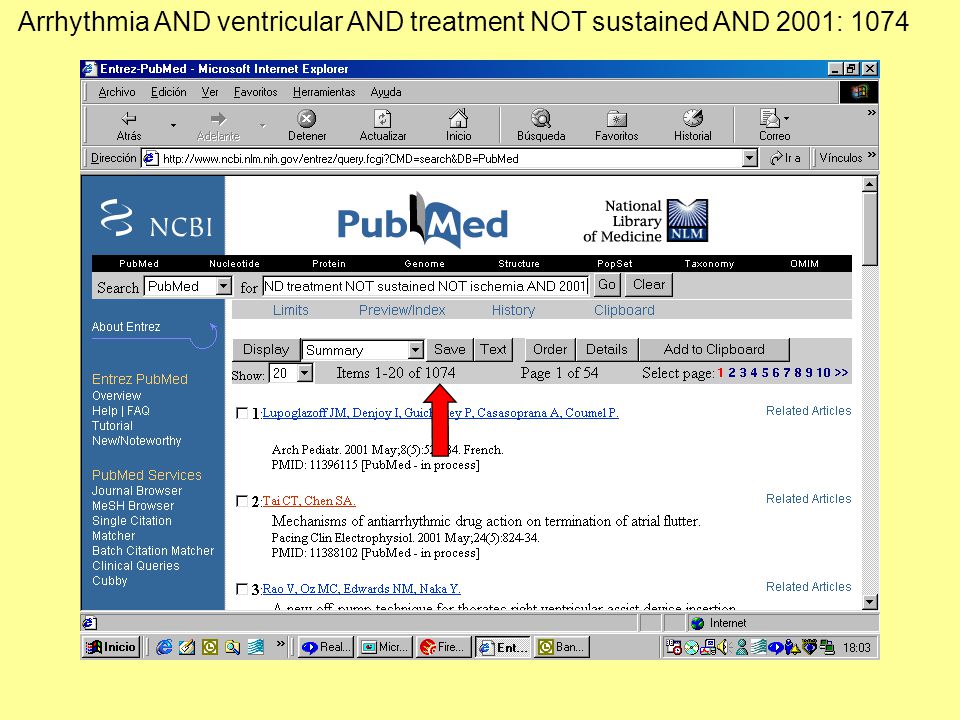Open the Herramientas menu
960x720 pixels.
[324, 92]
